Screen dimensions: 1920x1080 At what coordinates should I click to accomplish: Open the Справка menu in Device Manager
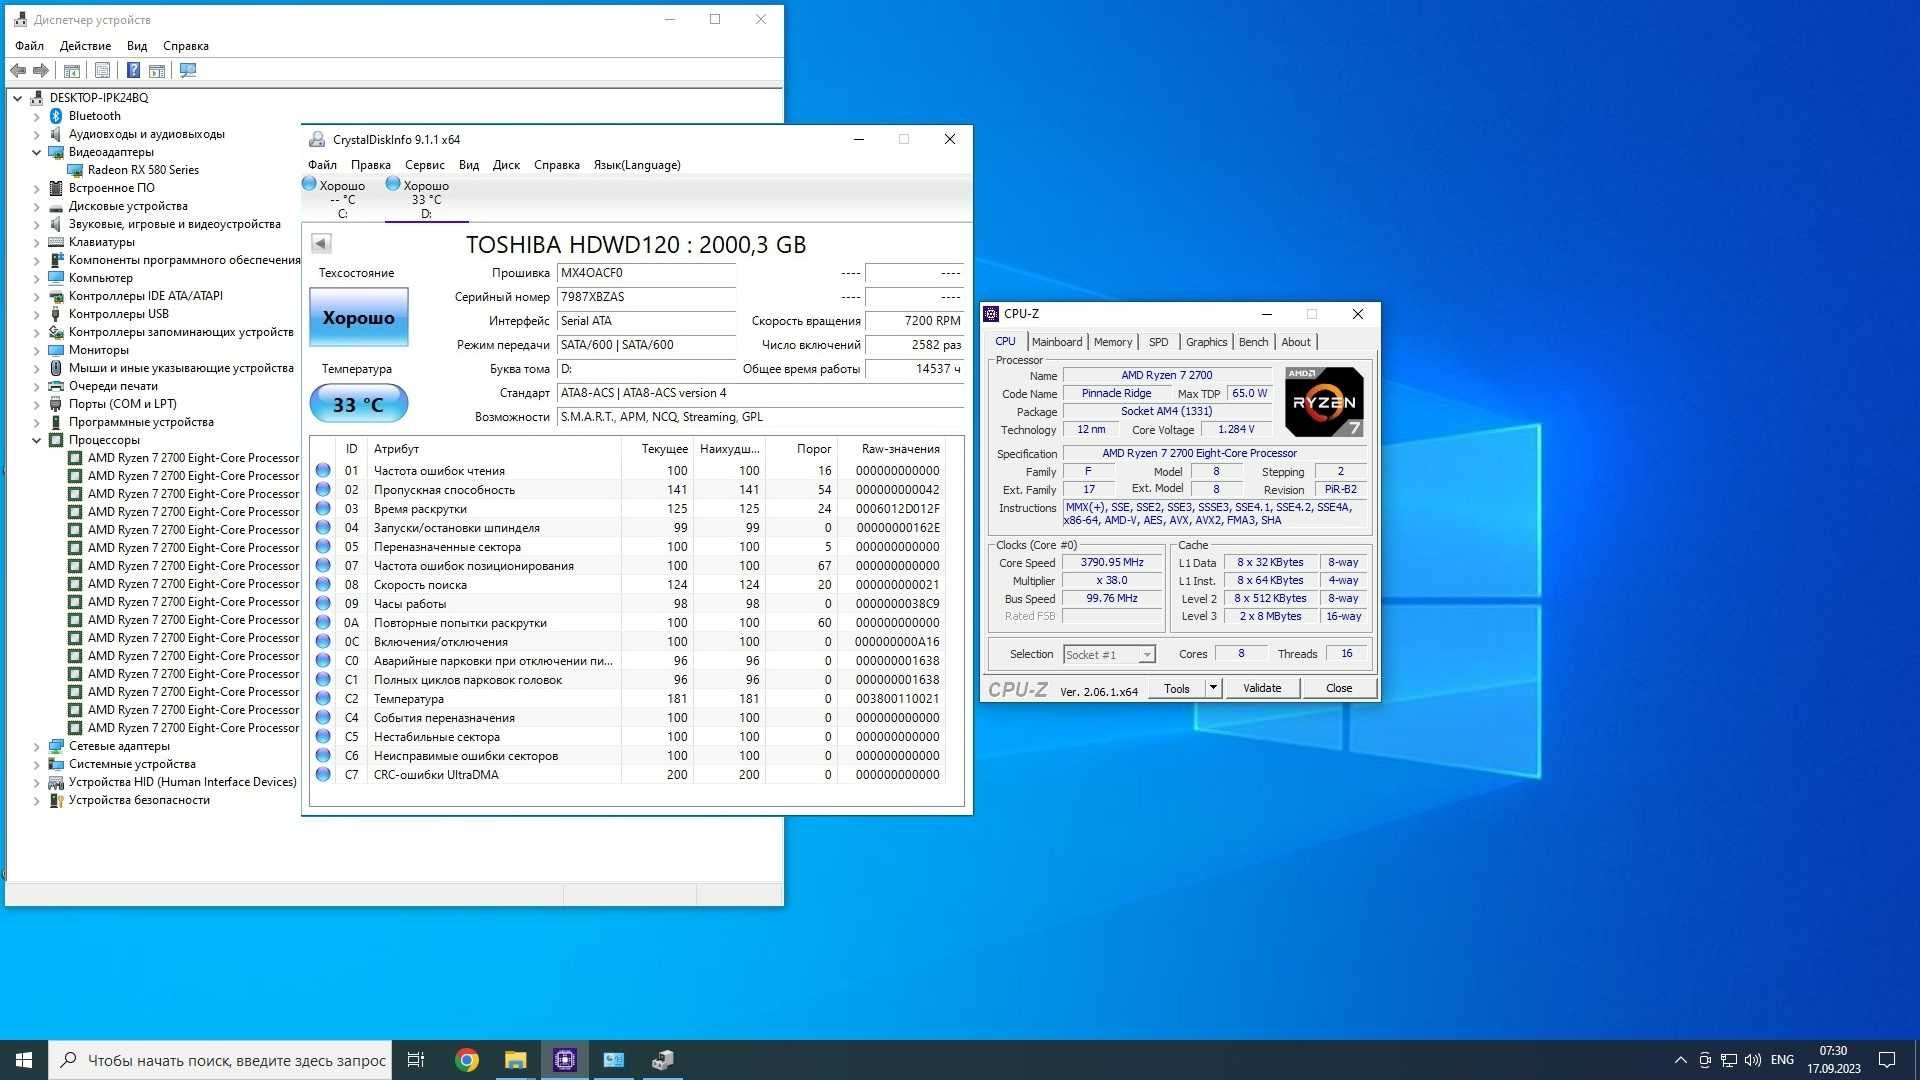(x=186, y=46)
